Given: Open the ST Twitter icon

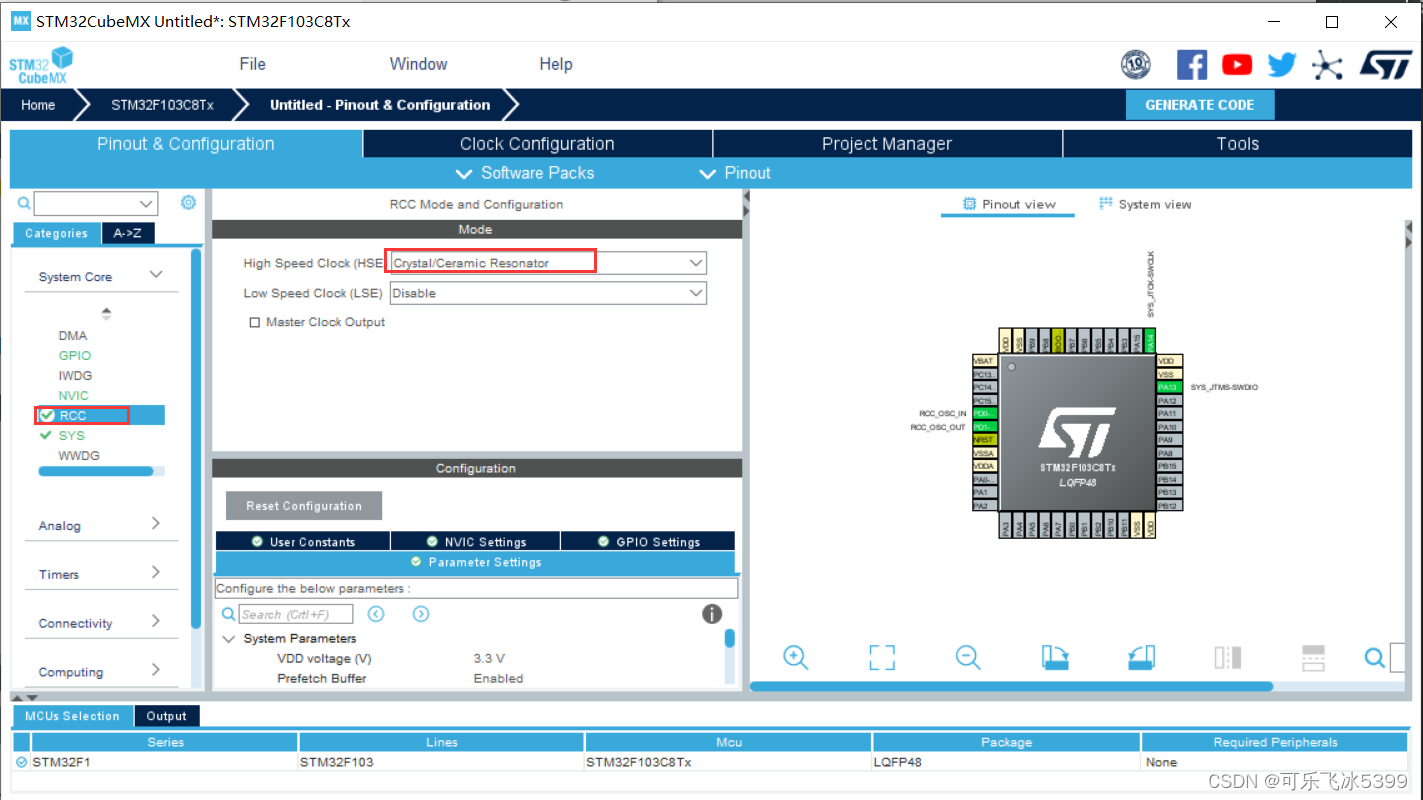Looking at the screenshot, I should pos(1282,66).
